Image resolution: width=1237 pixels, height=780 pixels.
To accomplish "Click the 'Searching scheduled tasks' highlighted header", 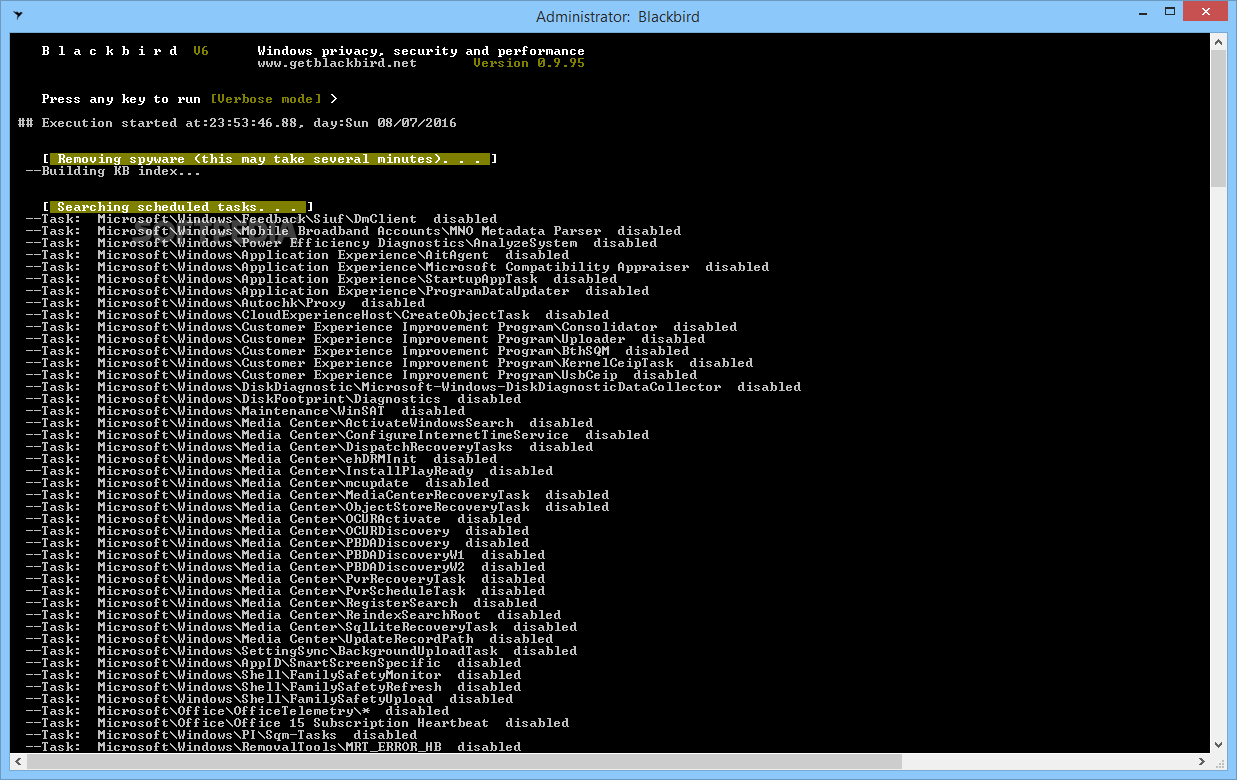I will (178, 207).
